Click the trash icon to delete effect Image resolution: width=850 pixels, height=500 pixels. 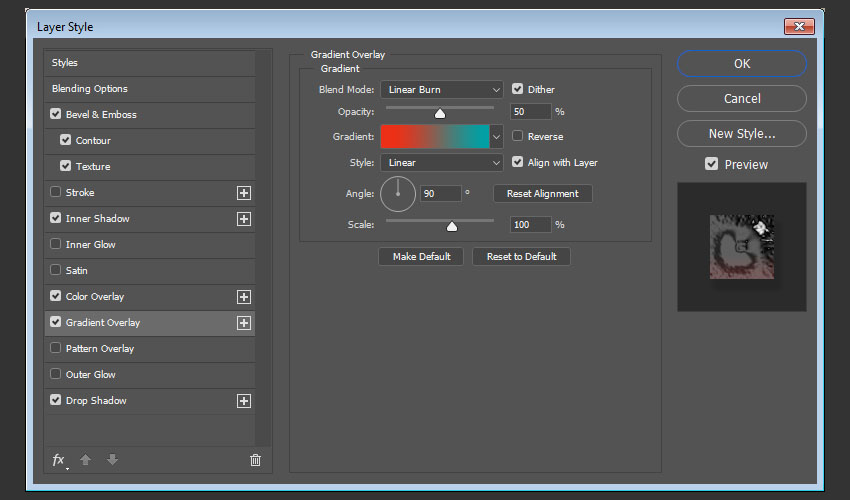click(x=255, y=460)
